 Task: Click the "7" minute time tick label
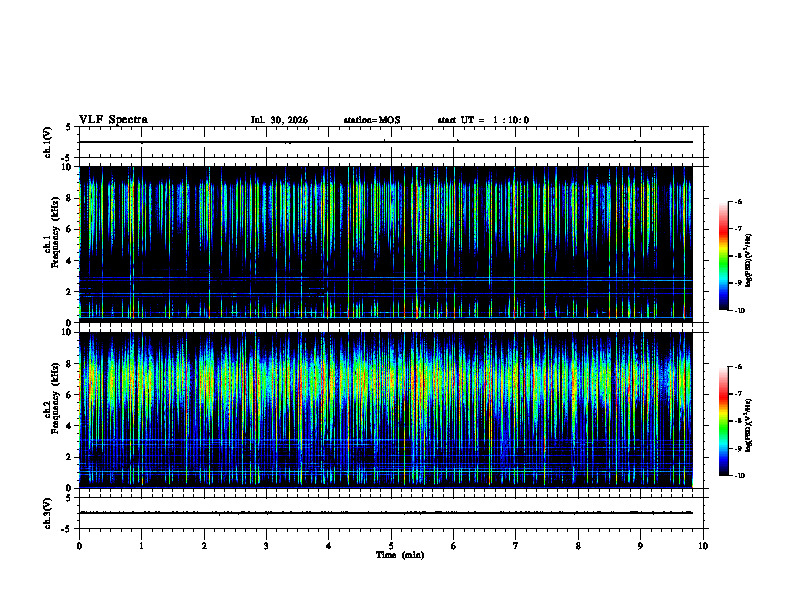[516, 546]
